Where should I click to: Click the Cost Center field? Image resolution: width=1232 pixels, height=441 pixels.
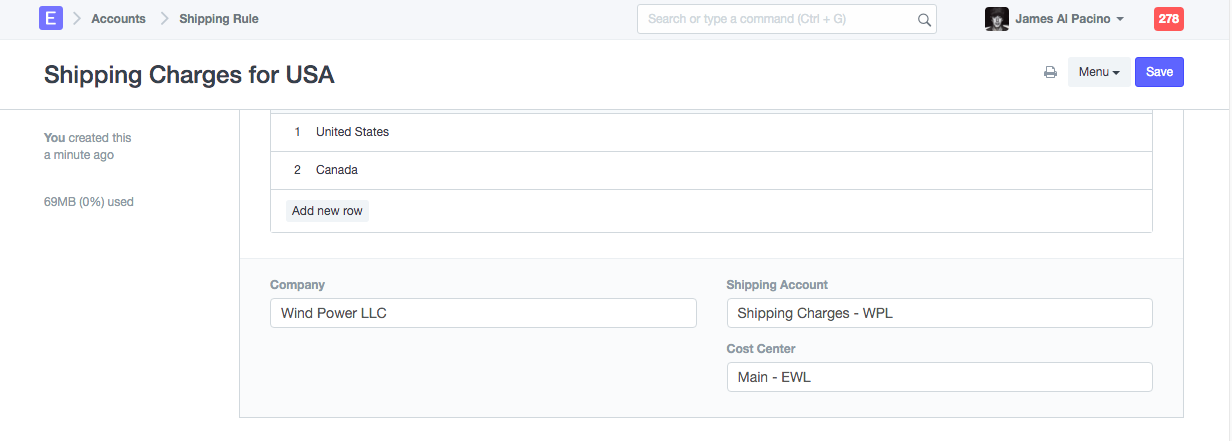coord(939,377)
